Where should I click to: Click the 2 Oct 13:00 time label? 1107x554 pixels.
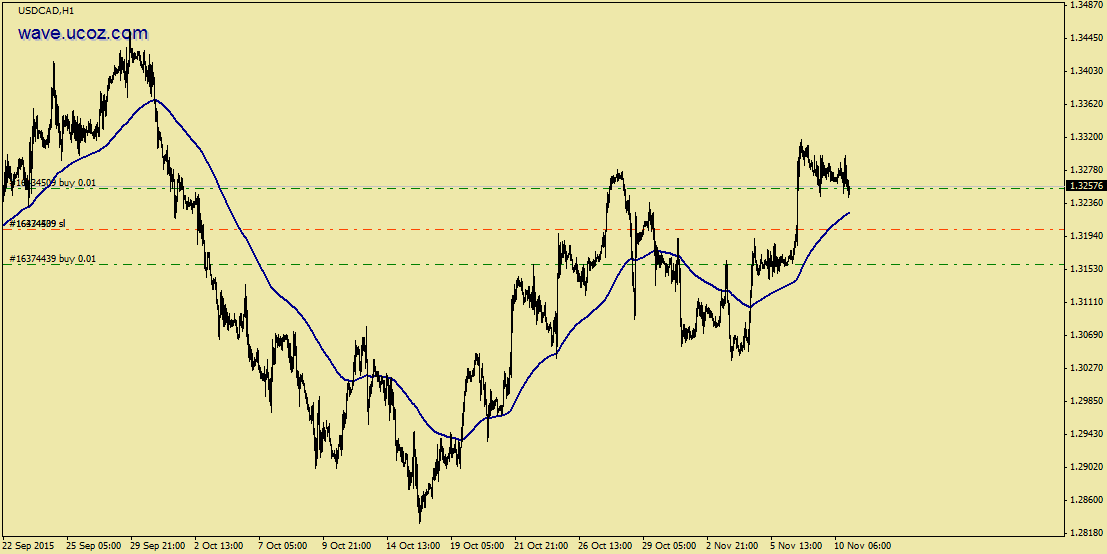coord(220,546)
